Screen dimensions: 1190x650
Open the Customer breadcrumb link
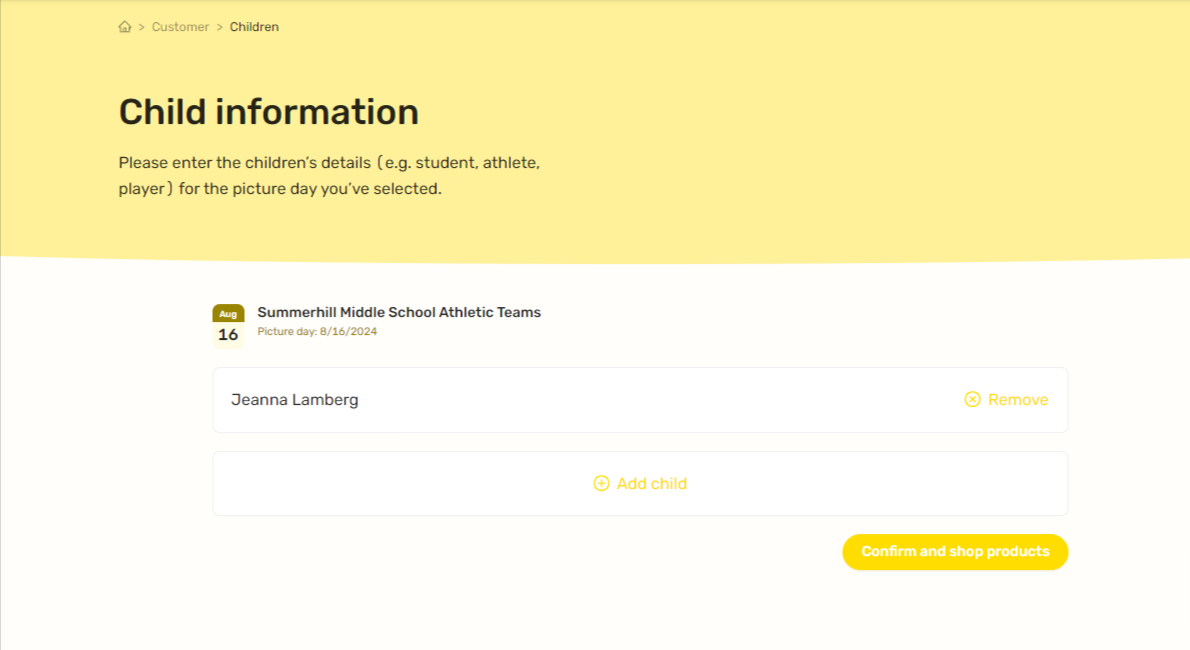180,27
